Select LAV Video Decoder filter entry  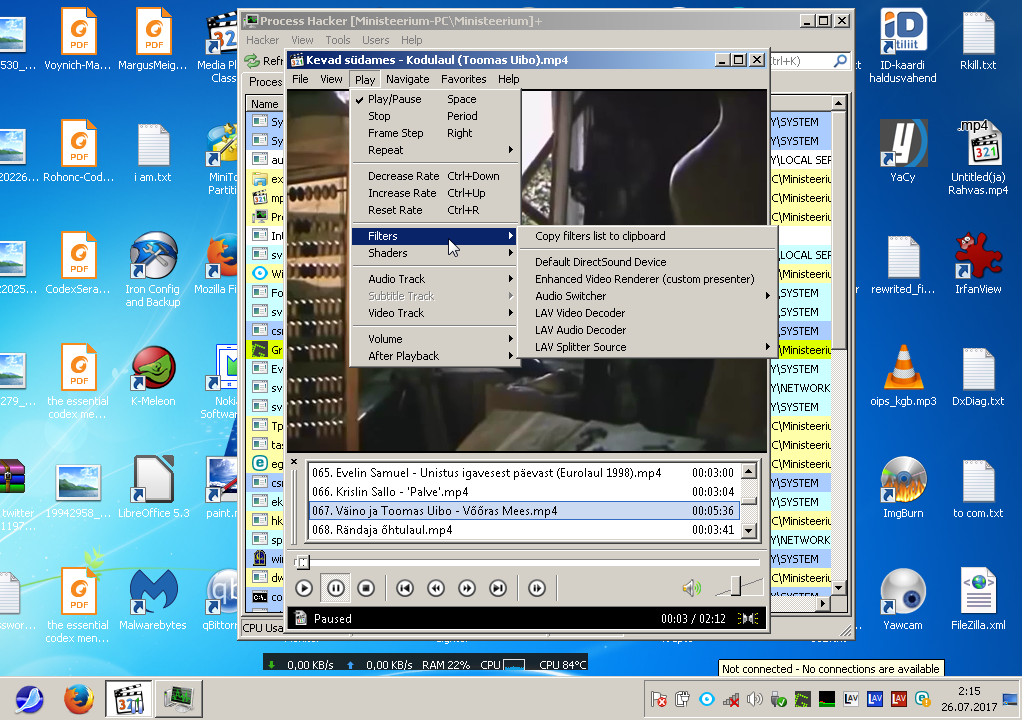pyautogui.click(x=580, y=313)
